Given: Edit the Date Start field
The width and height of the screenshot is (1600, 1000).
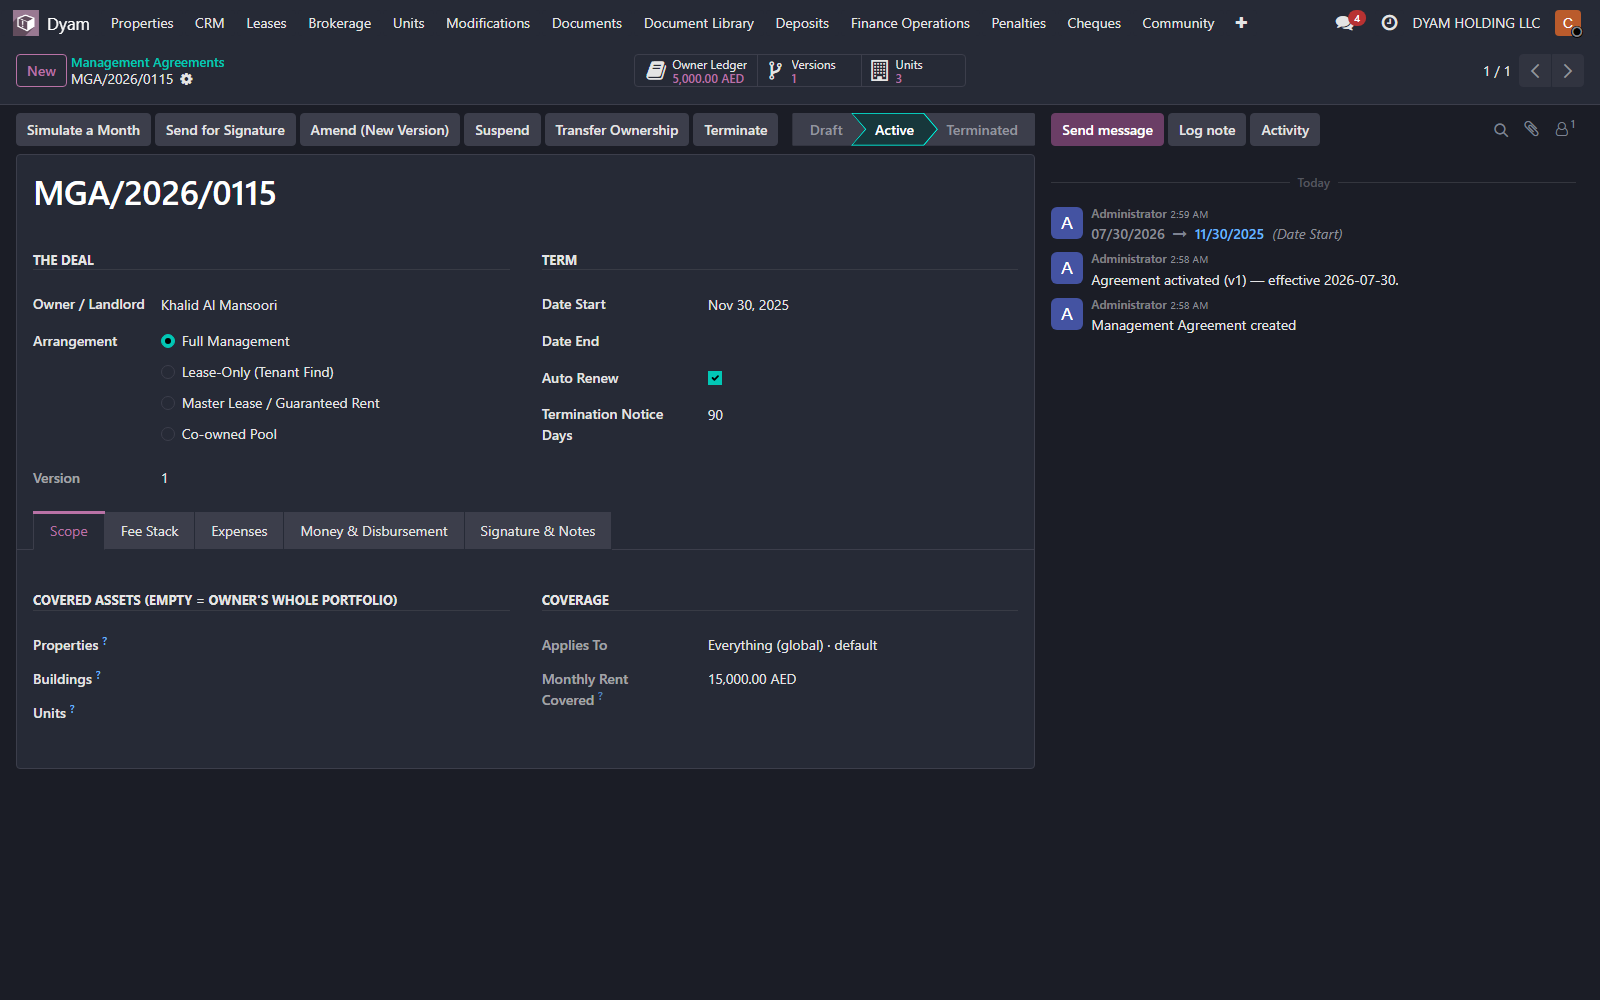Looking at the screenshot, I should 862,305.
